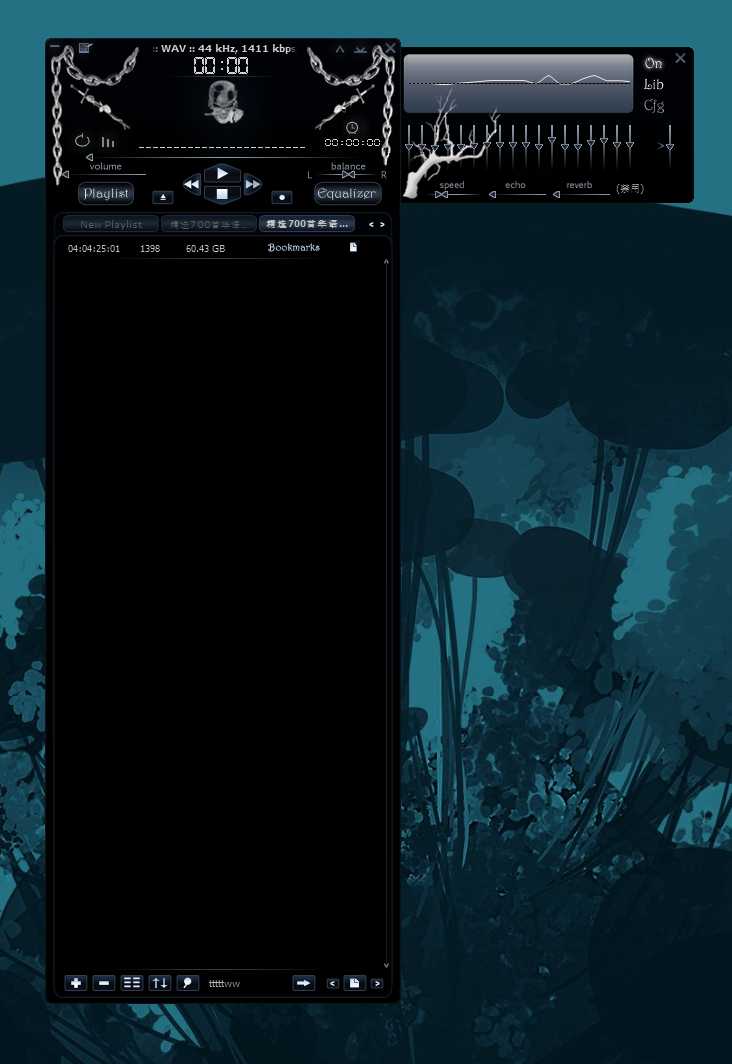
Task: Skip to the next track
Action: point(252,184)
